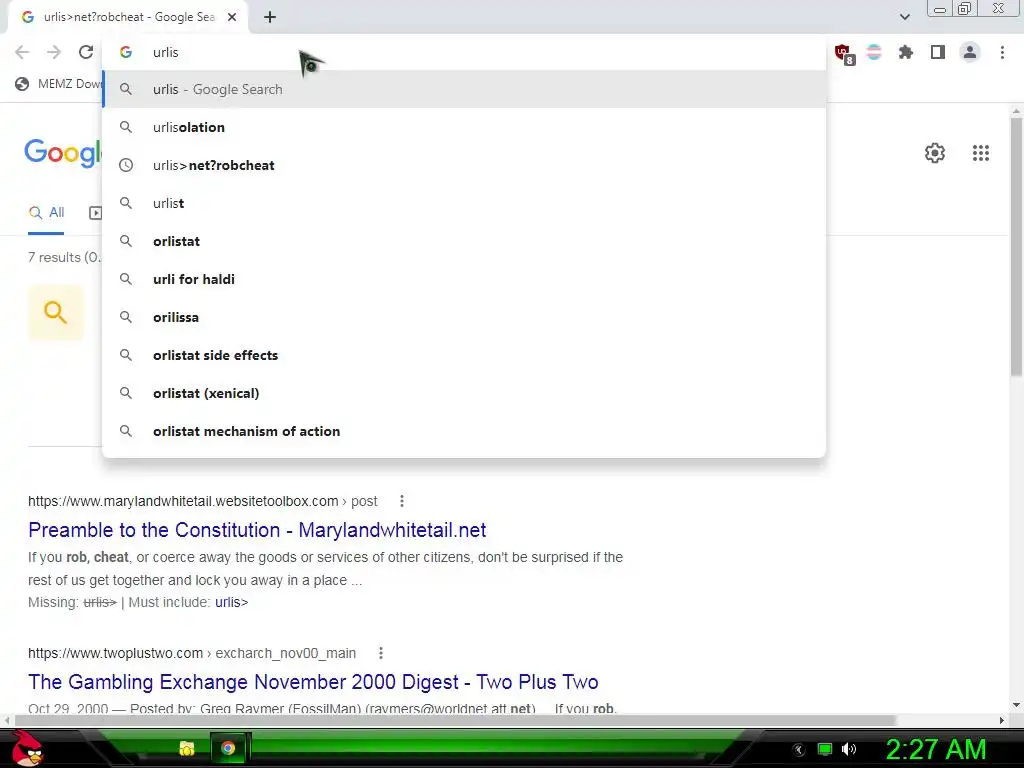Click the scroll right arrow
The height and width of the screenshot is (768, 1024).
coord(1002,720)
